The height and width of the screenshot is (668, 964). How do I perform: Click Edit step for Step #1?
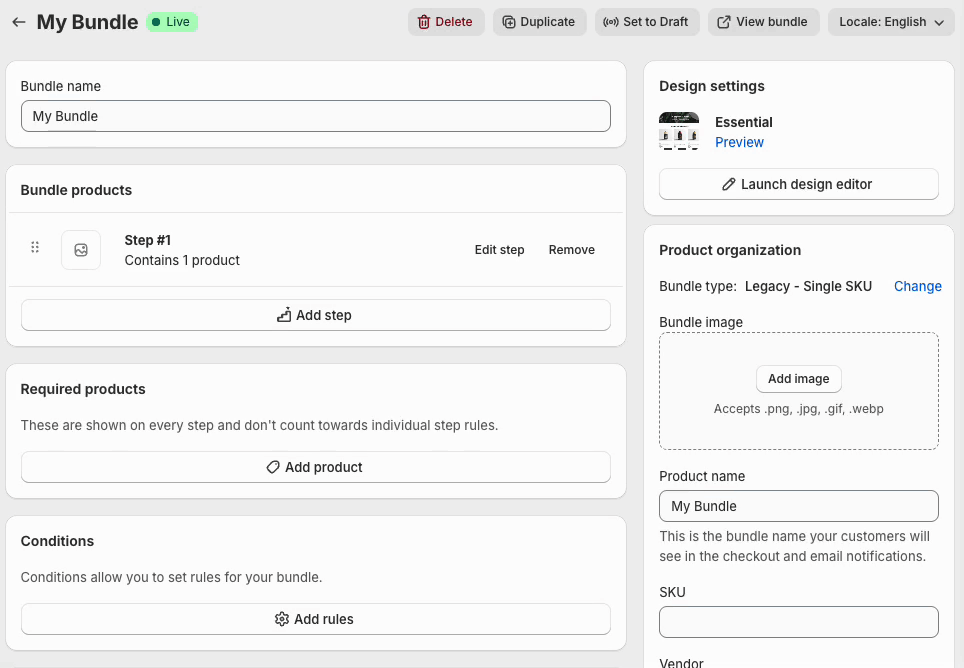point(499,250)
